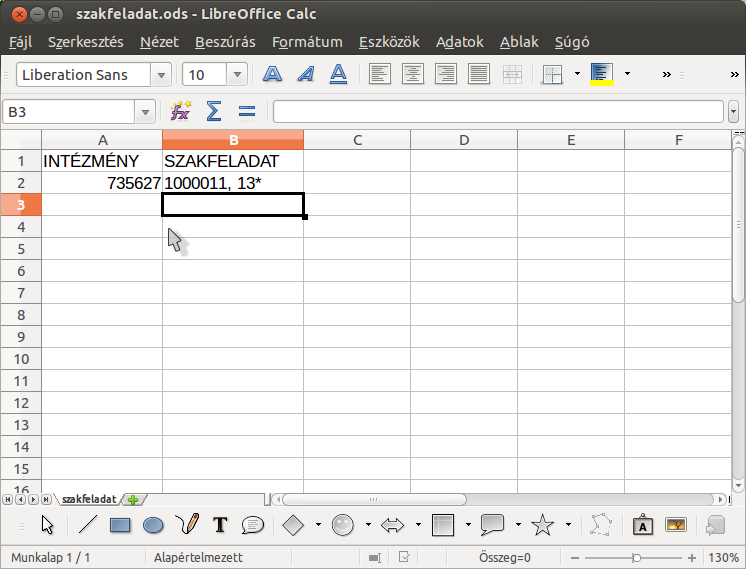Open Name Box dropdown arrow

click(x=145, y=112)
